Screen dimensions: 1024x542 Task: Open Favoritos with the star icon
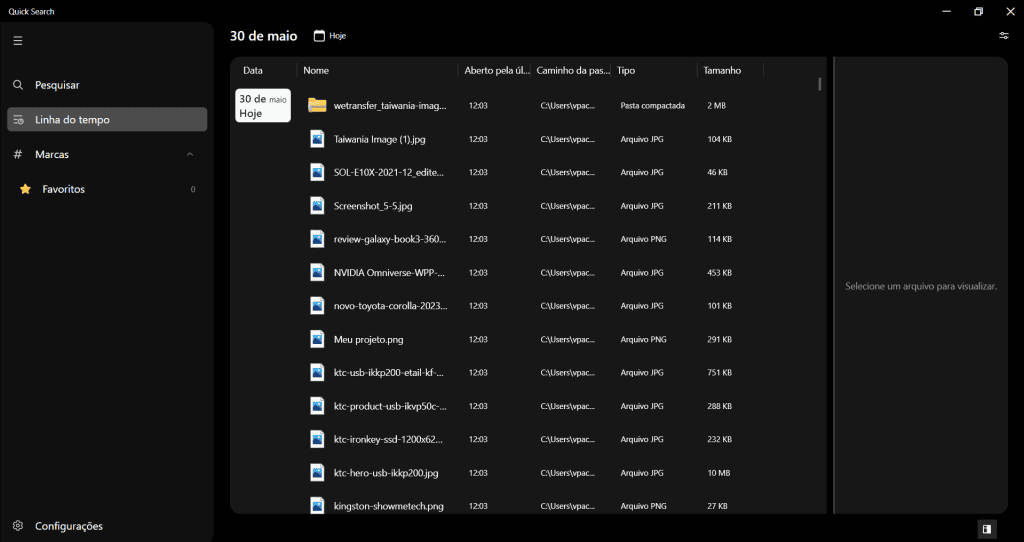[63, 189]
